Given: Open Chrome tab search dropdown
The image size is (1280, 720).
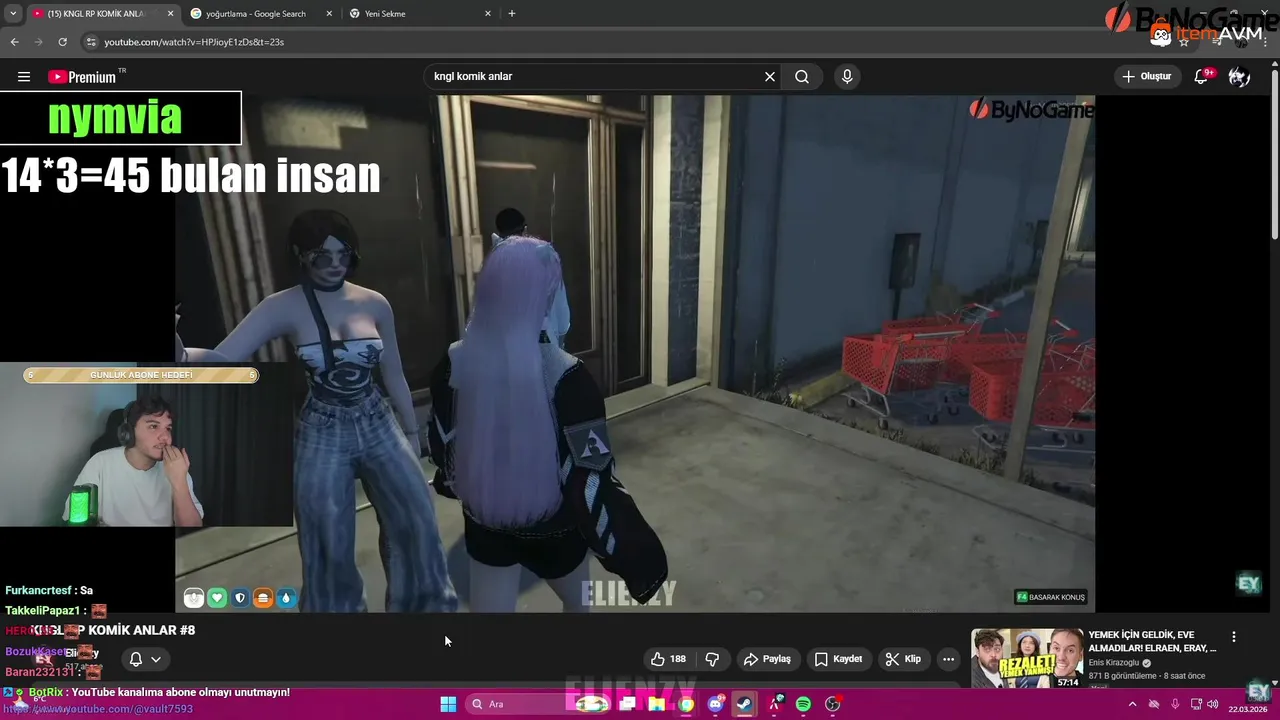Looking at the screenshot, I should 13,14.
